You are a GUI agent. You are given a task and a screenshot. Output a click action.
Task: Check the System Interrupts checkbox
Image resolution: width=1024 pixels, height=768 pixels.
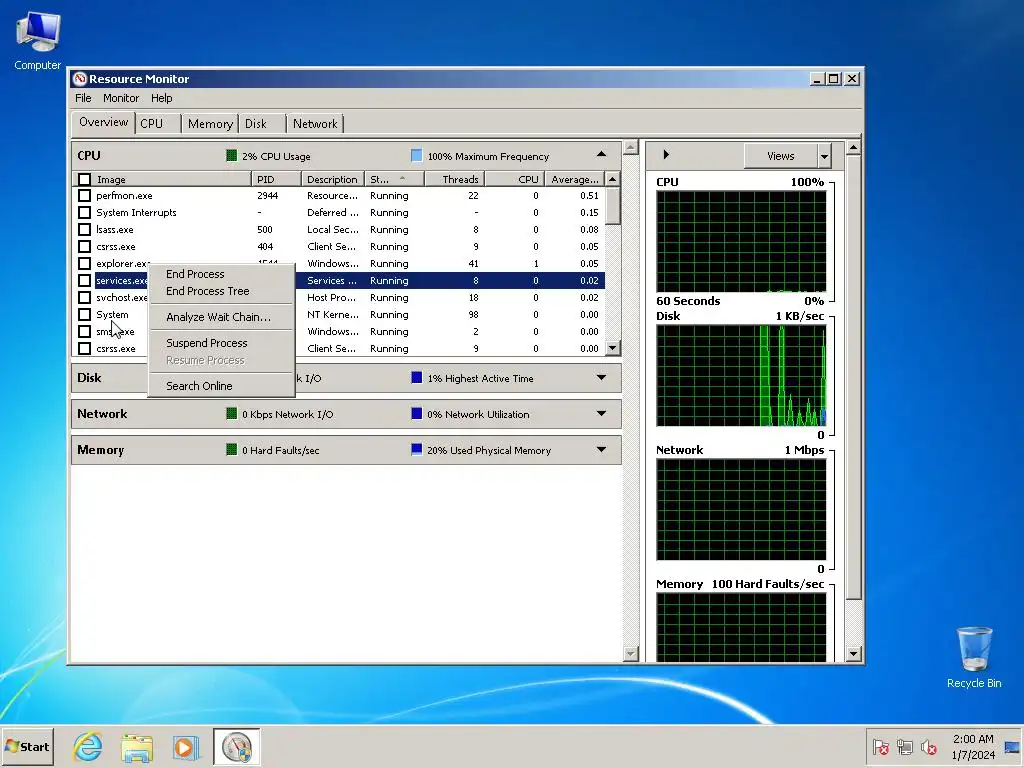(x=84, y=212)
